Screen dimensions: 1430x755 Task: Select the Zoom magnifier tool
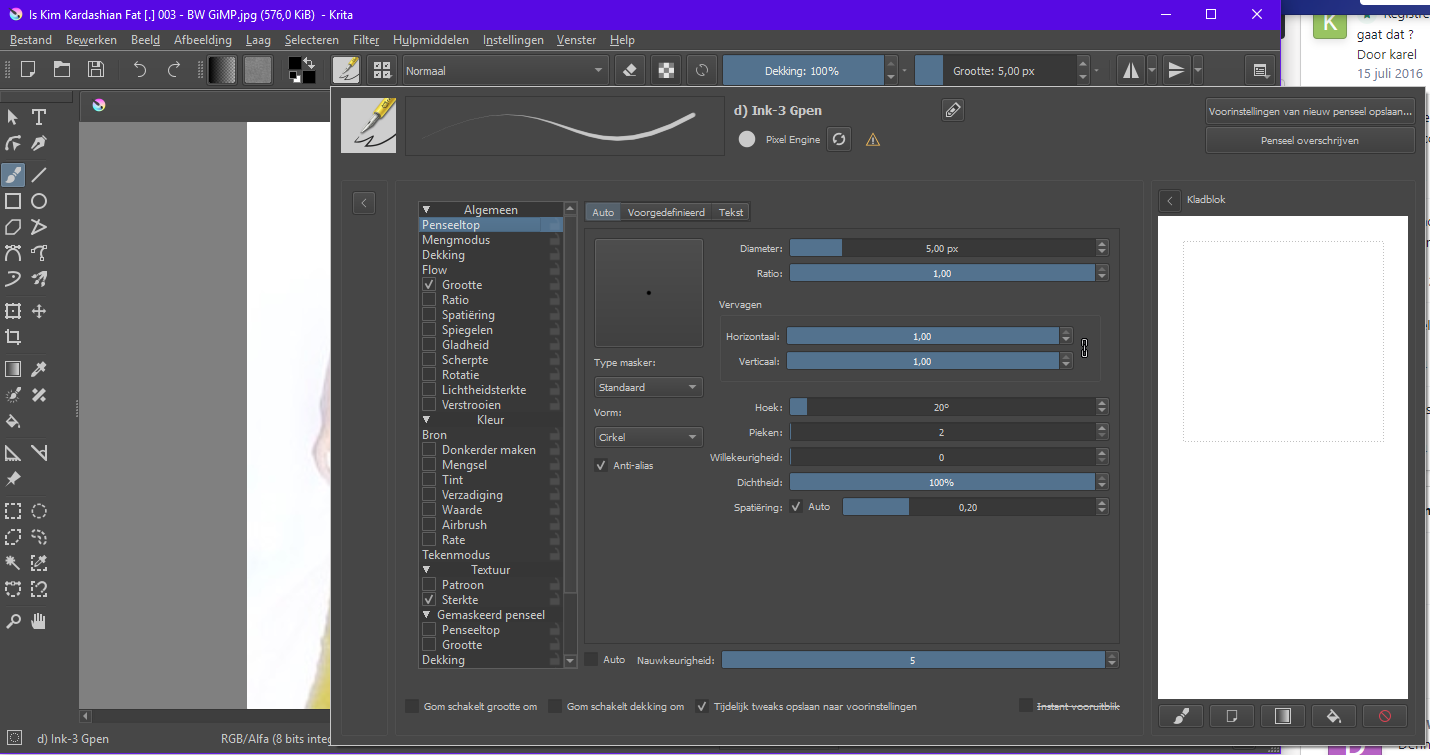coord(14,621)
